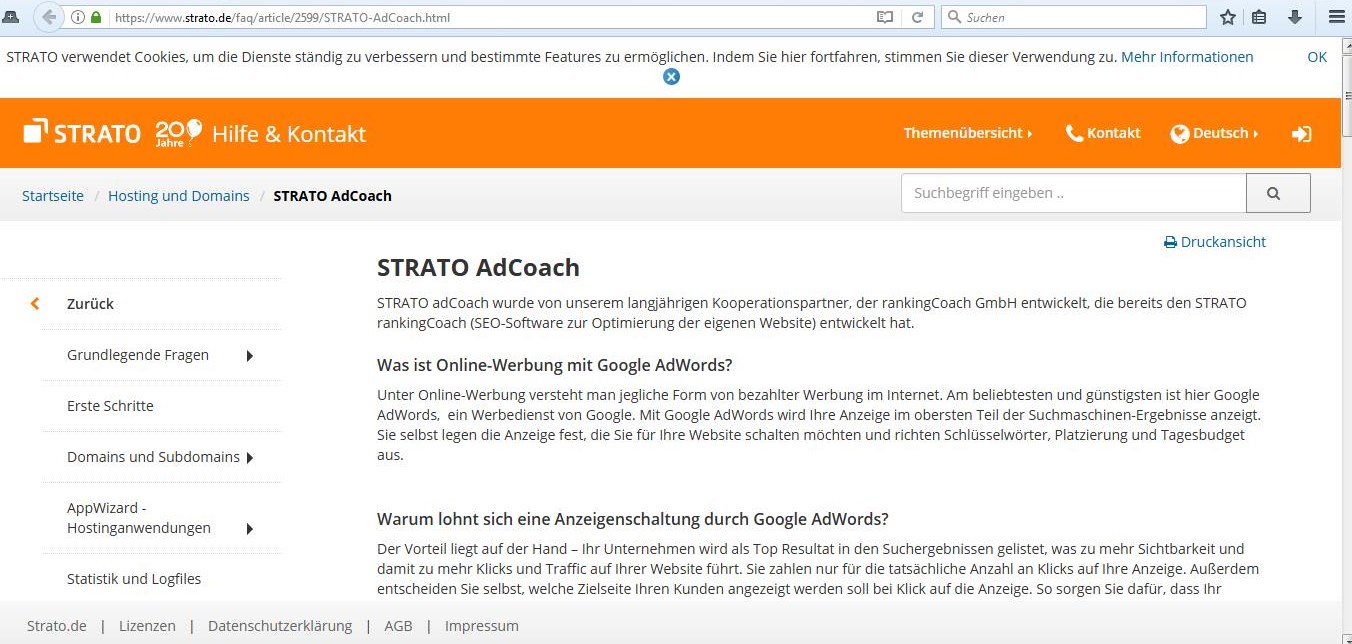The height and width of the screenshot is (644, 1352).
Task: Open the Kontakt phone link
Action: pos(1103,133)
